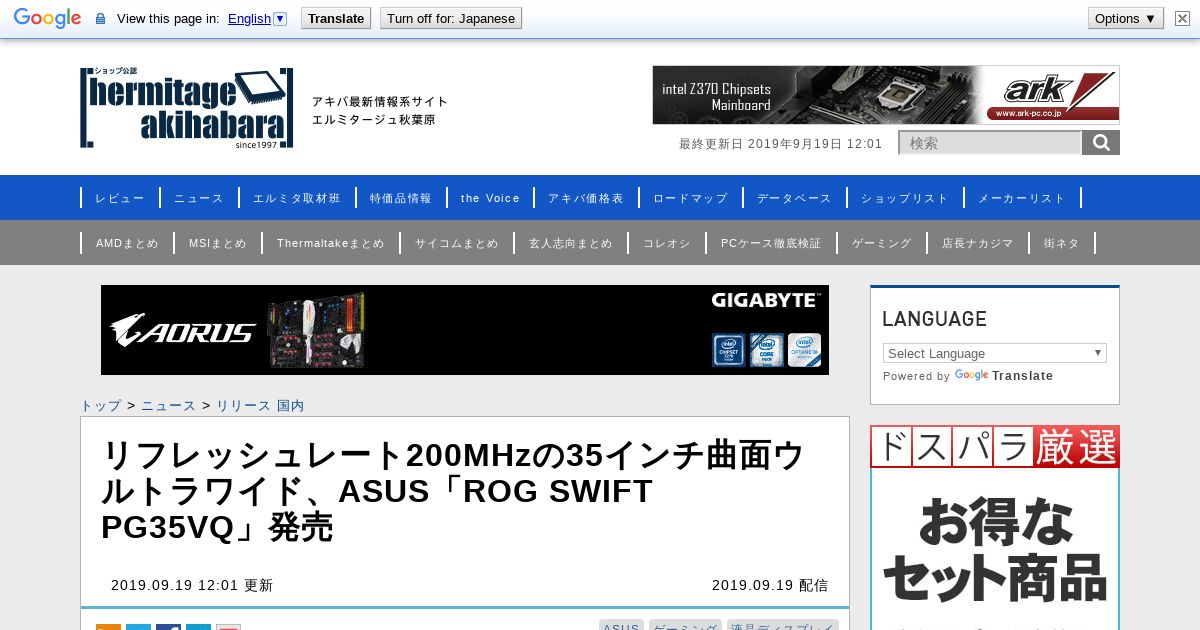Open the English language dropdown
The width and height of the screenshot is (1200, 630).
coord(257,18)
